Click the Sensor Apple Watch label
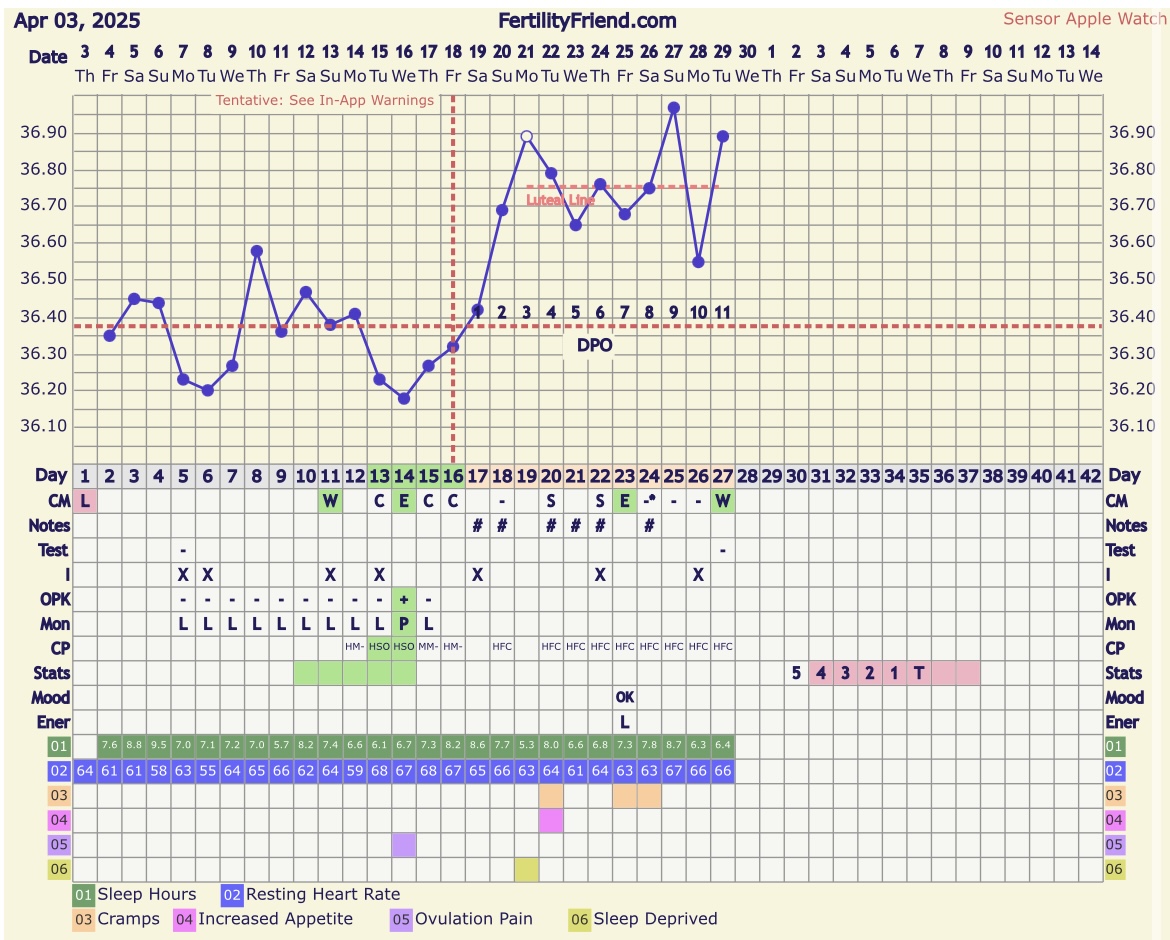This screenshot has height=940, width=1170. tap(1084, 19)
